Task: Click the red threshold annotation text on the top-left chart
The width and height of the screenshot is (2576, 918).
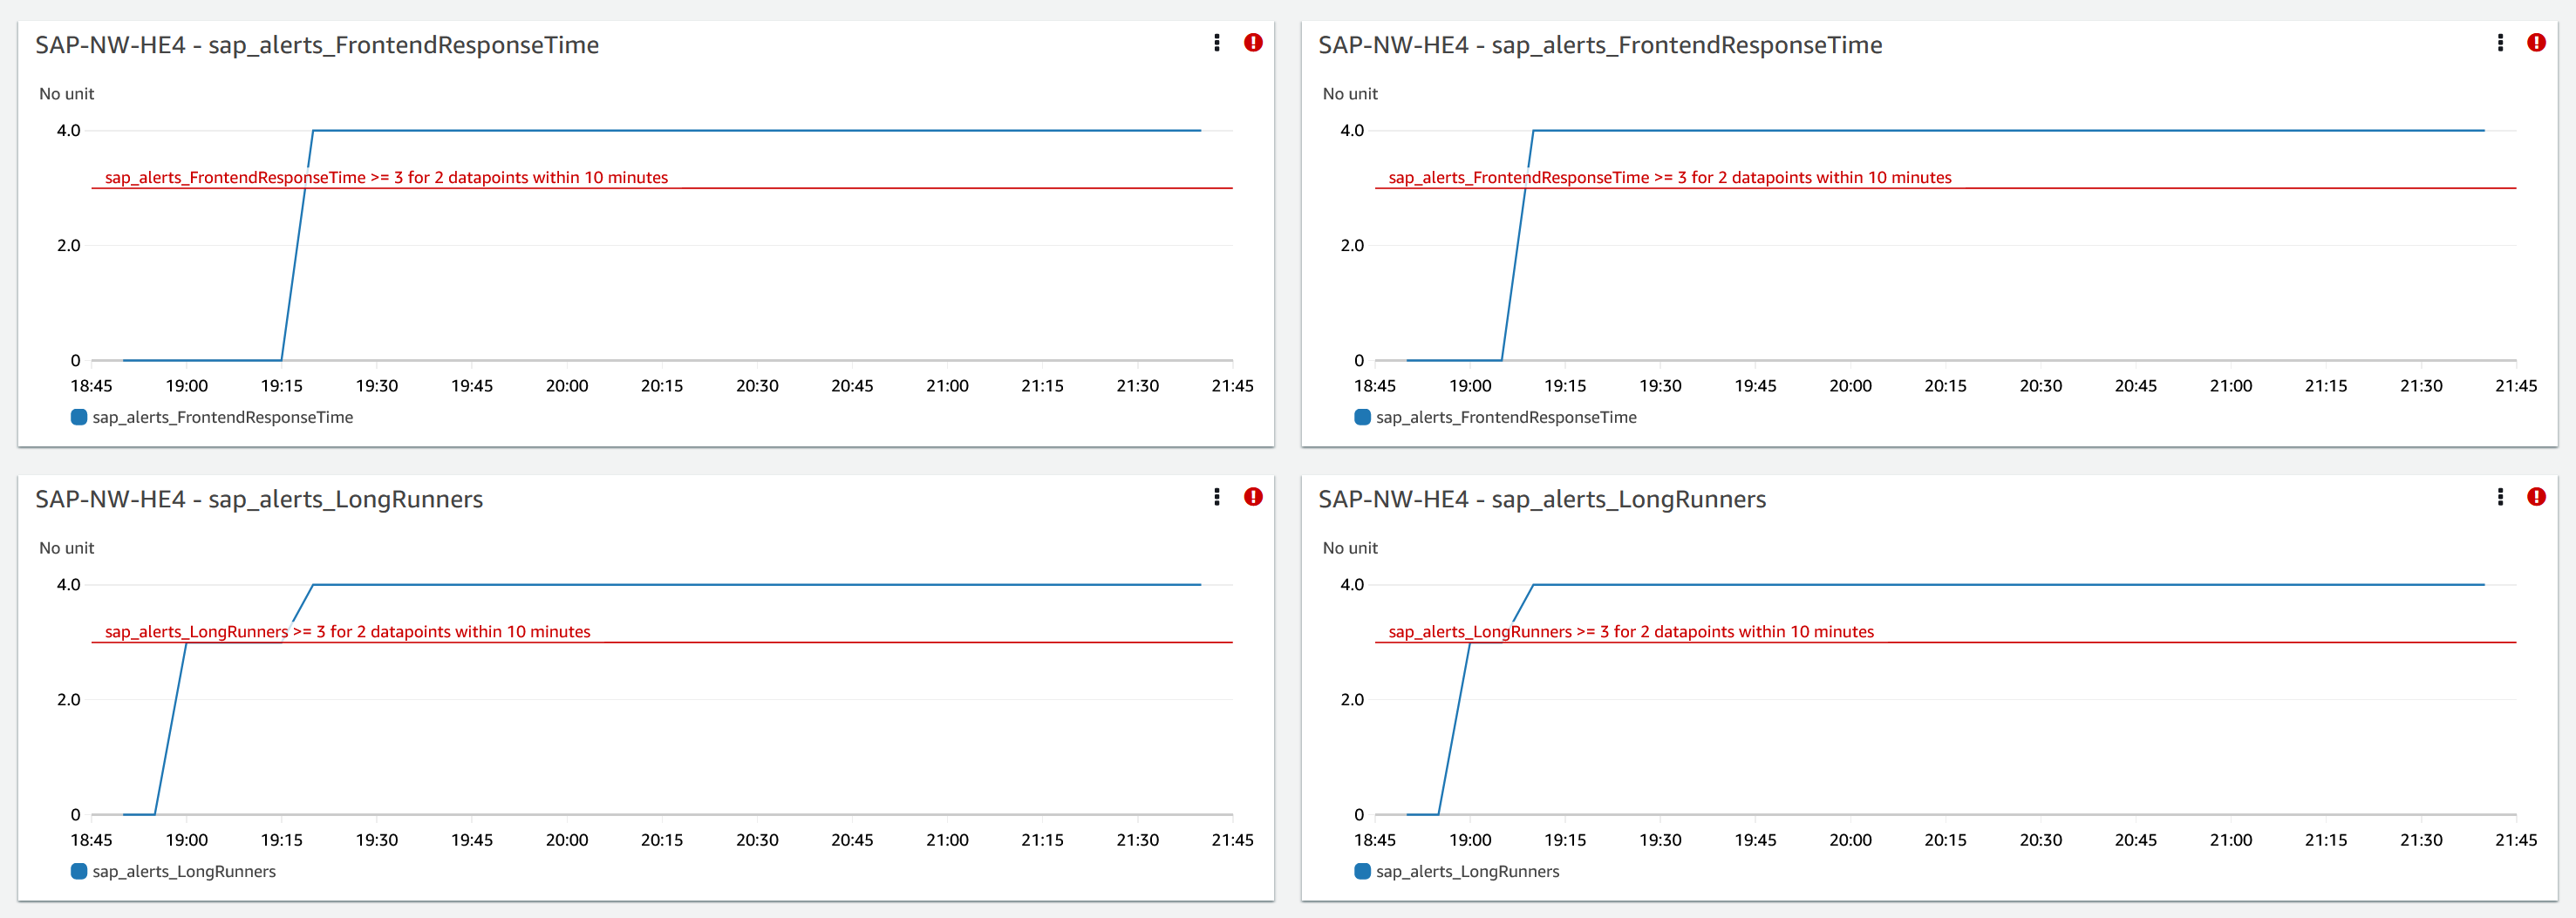Action: (x=388, y=177)
